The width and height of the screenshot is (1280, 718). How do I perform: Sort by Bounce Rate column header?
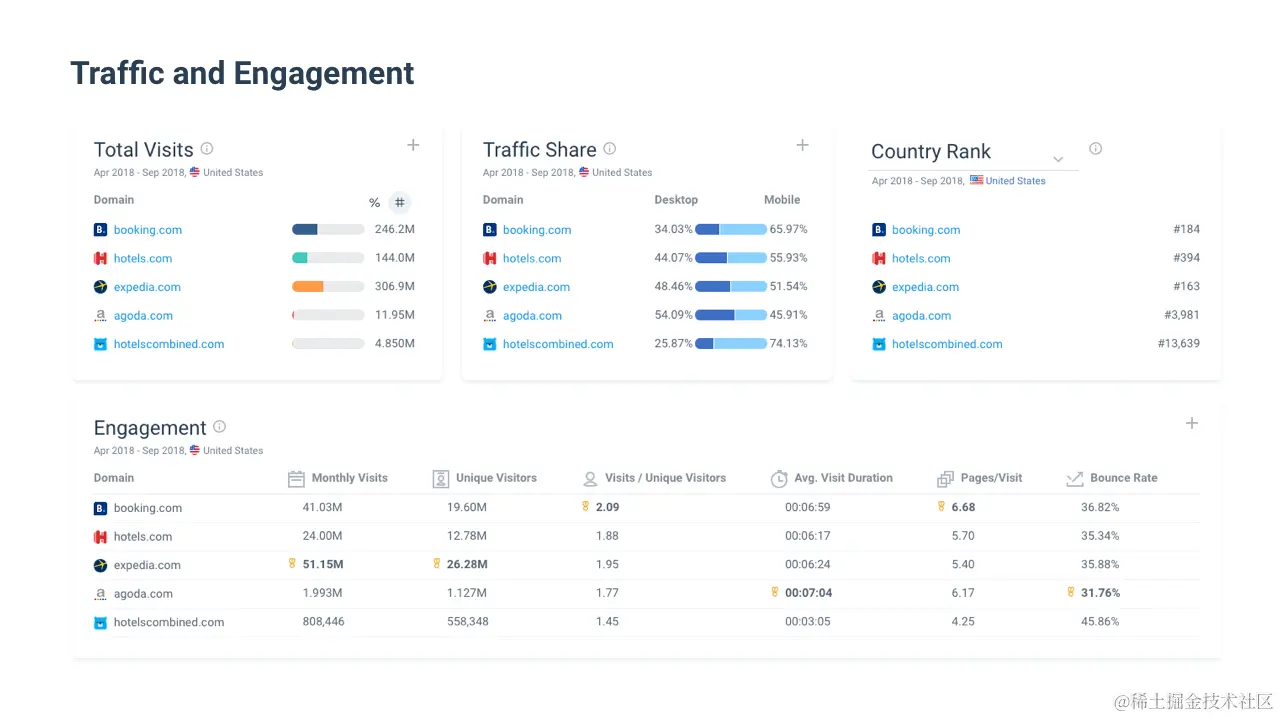point(1123,478)
